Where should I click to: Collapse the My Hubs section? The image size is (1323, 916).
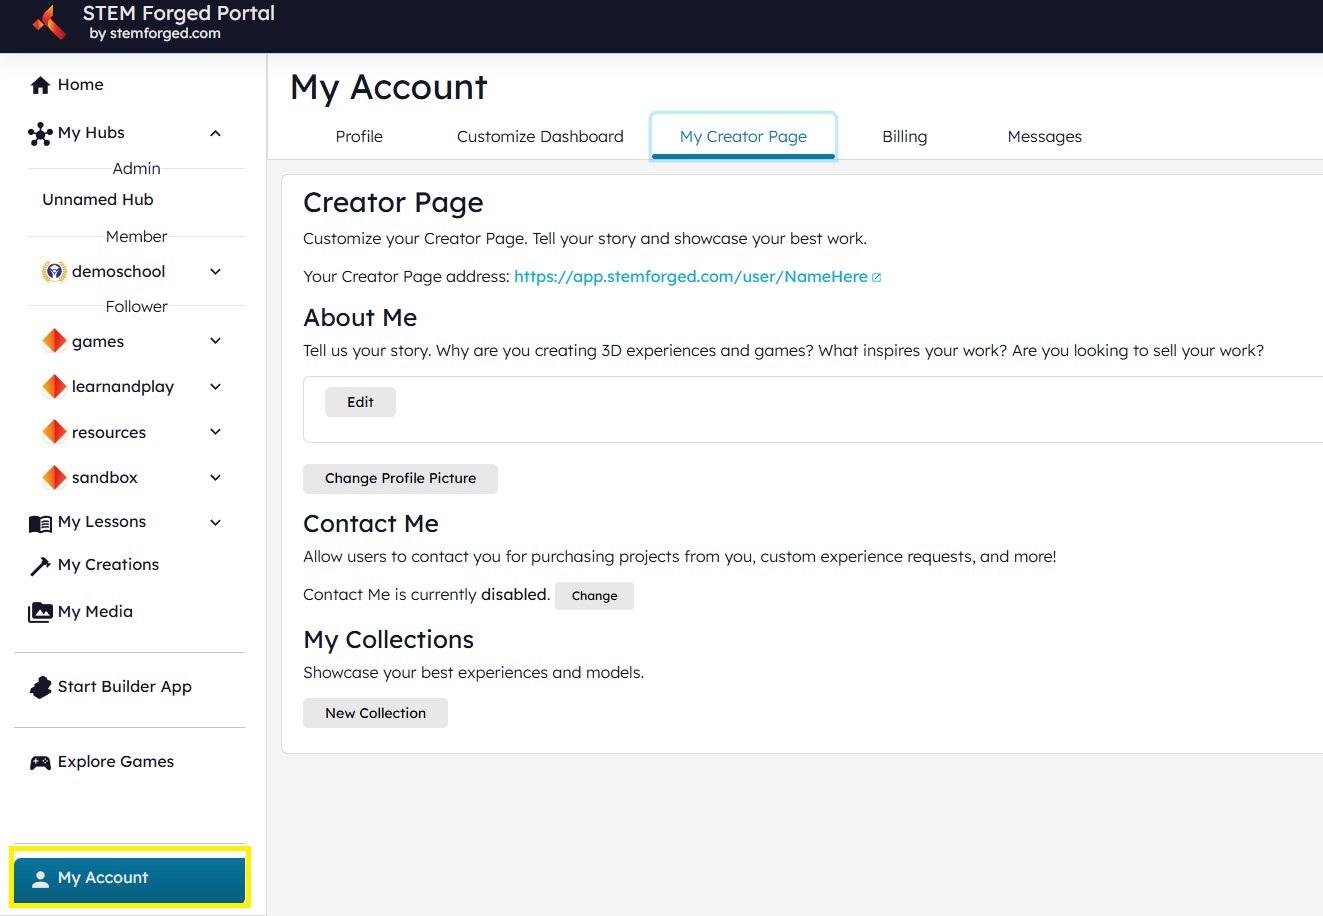[215, 133]
